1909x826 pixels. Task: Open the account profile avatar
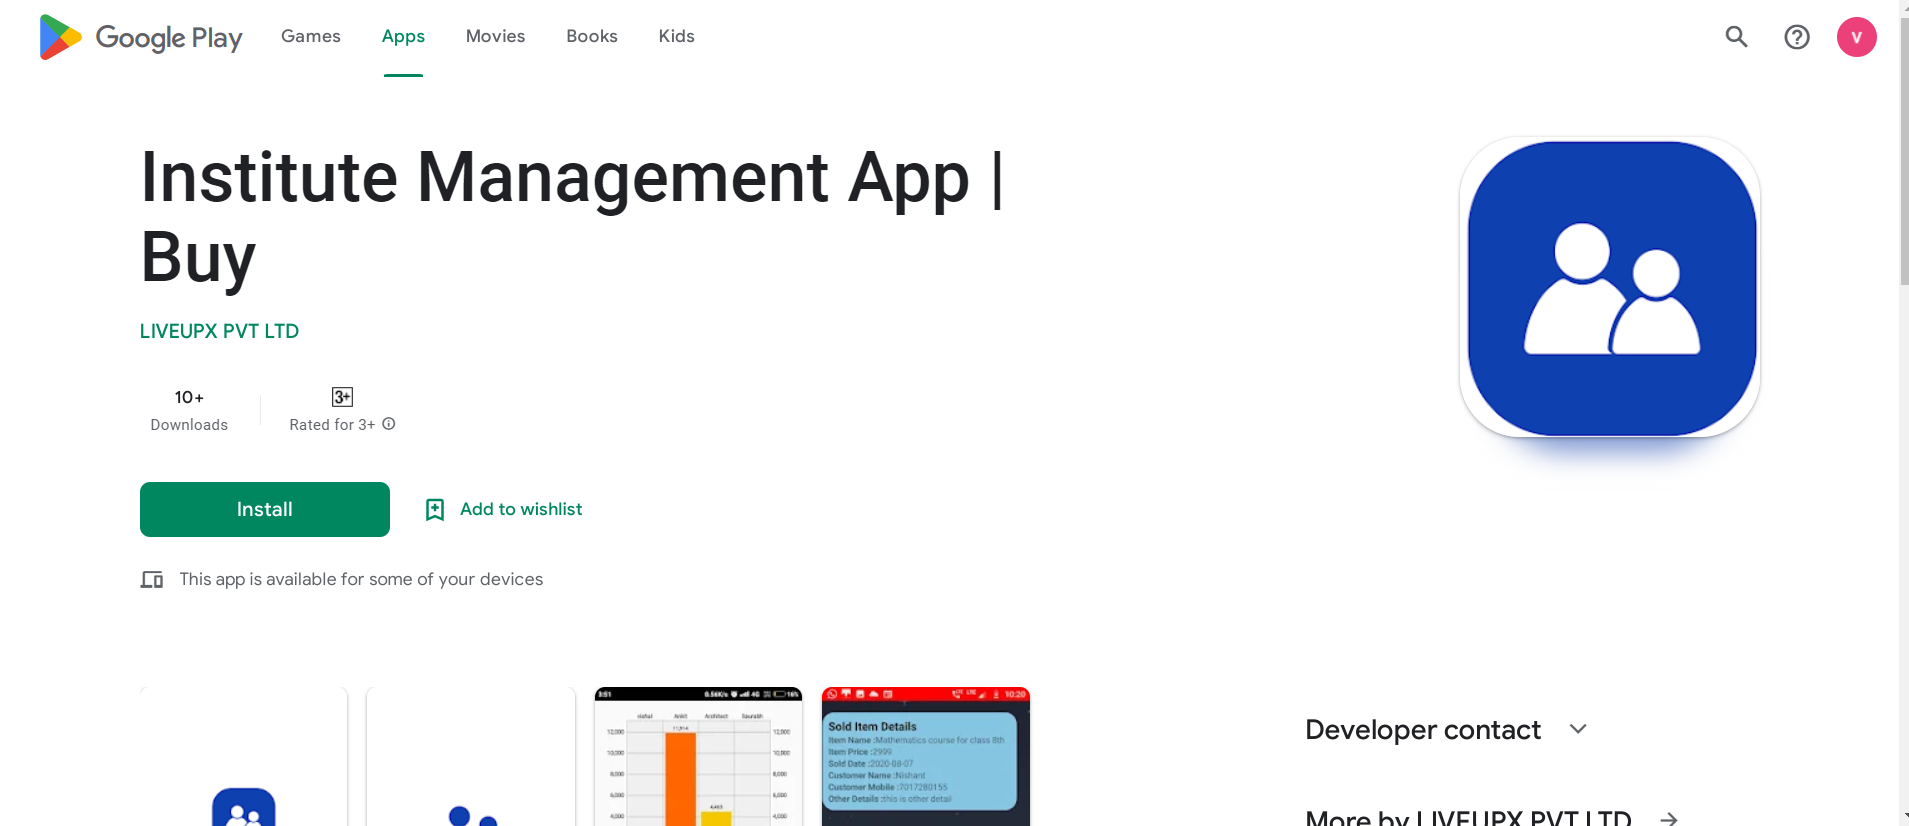click(1856, 37)
